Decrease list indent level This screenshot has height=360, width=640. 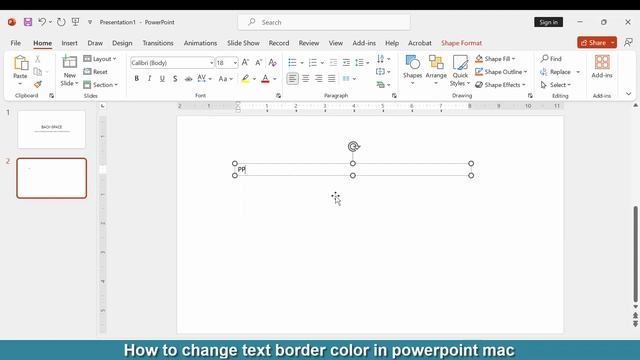click(333, 62)
